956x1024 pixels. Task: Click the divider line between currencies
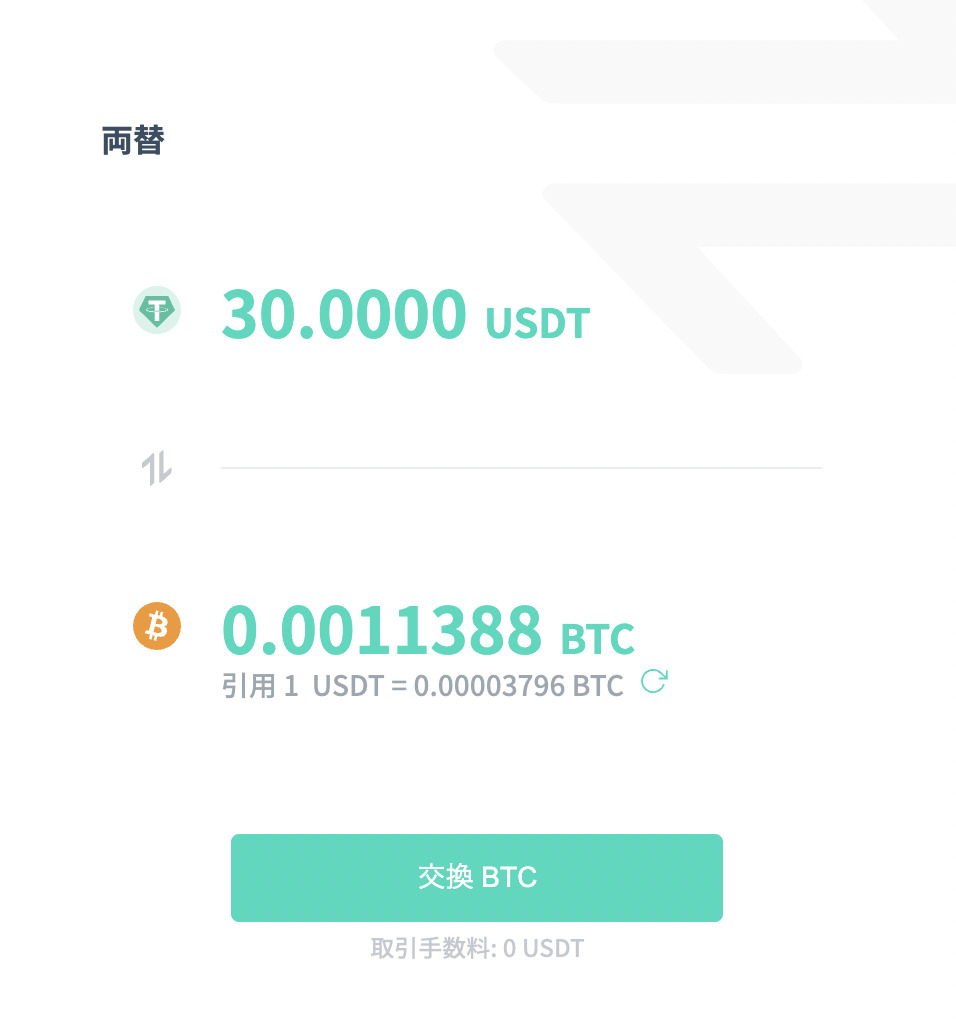coord(521,468)
